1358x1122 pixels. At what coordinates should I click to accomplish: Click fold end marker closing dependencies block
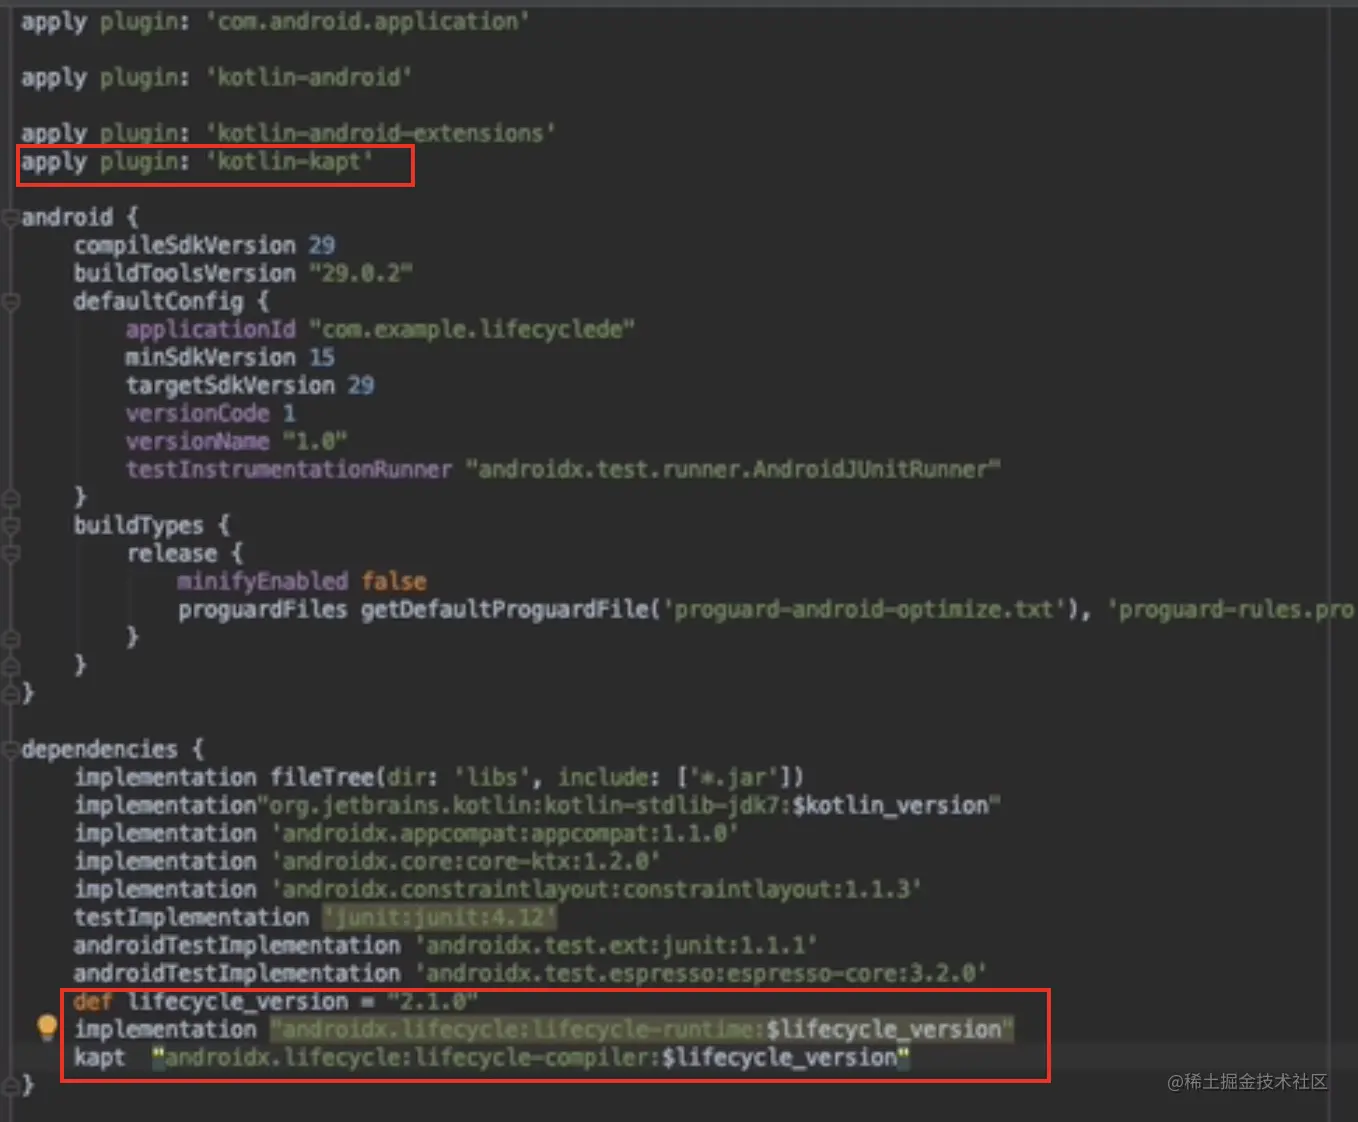pyautogui.click(x=10, y=1085)
